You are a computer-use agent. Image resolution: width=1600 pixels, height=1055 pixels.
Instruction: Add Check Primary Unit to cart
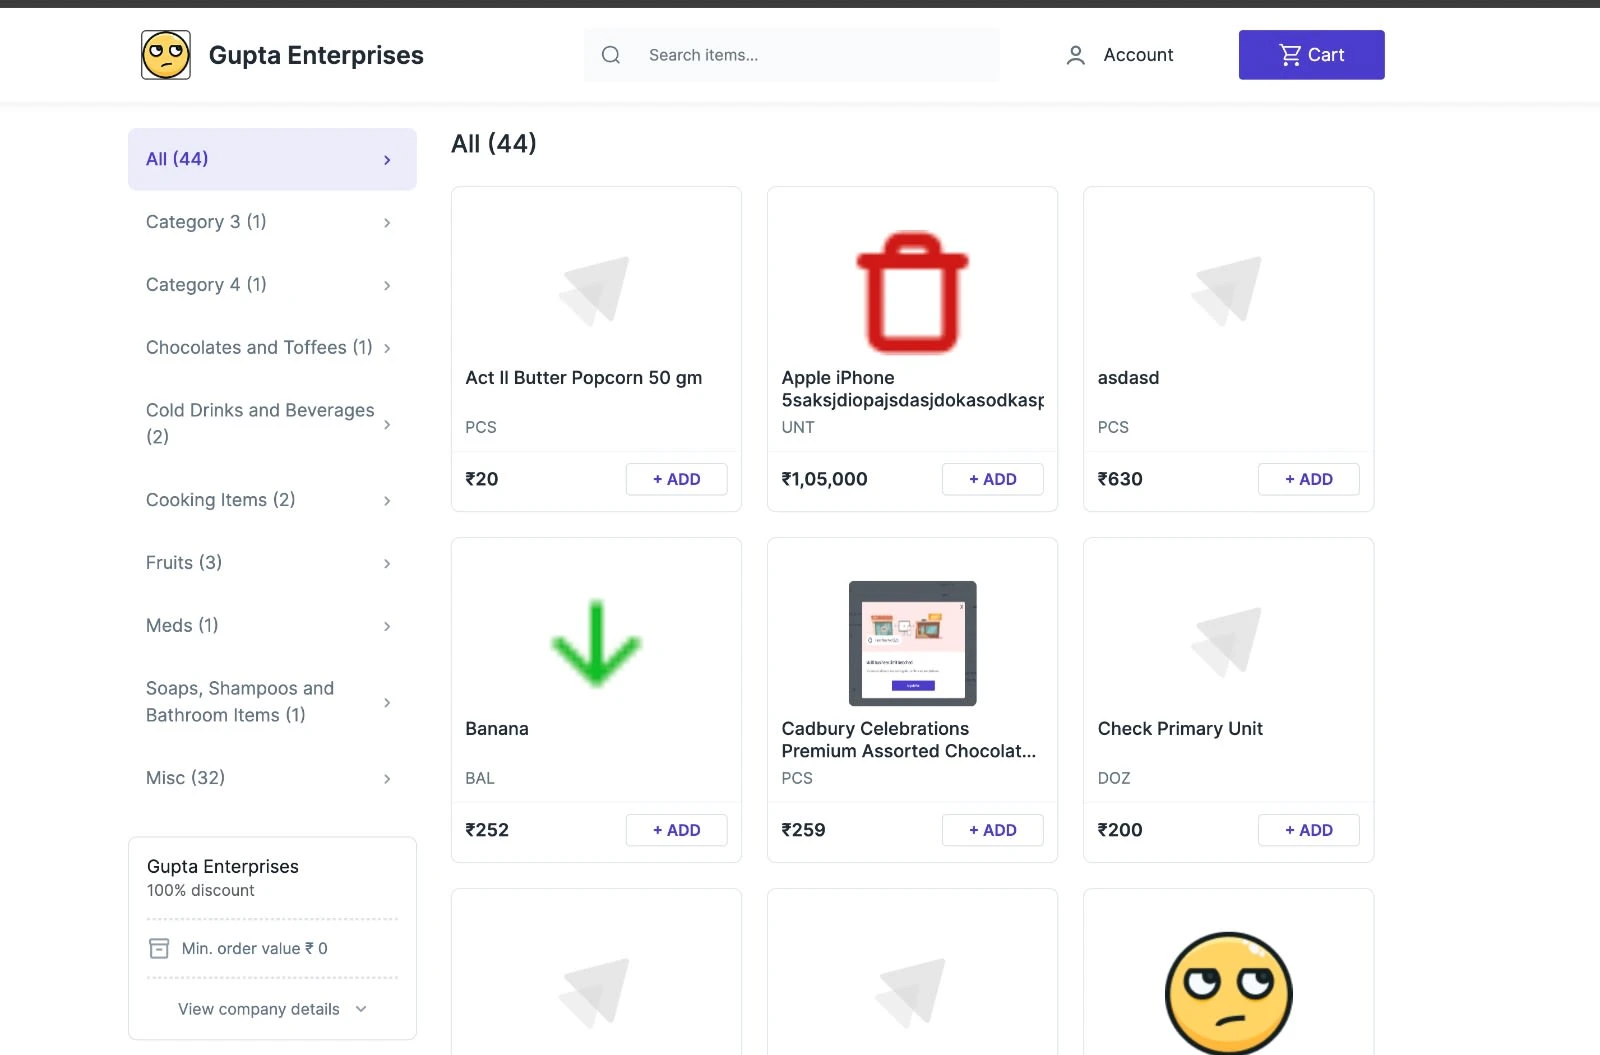(x=1308, y=830)
